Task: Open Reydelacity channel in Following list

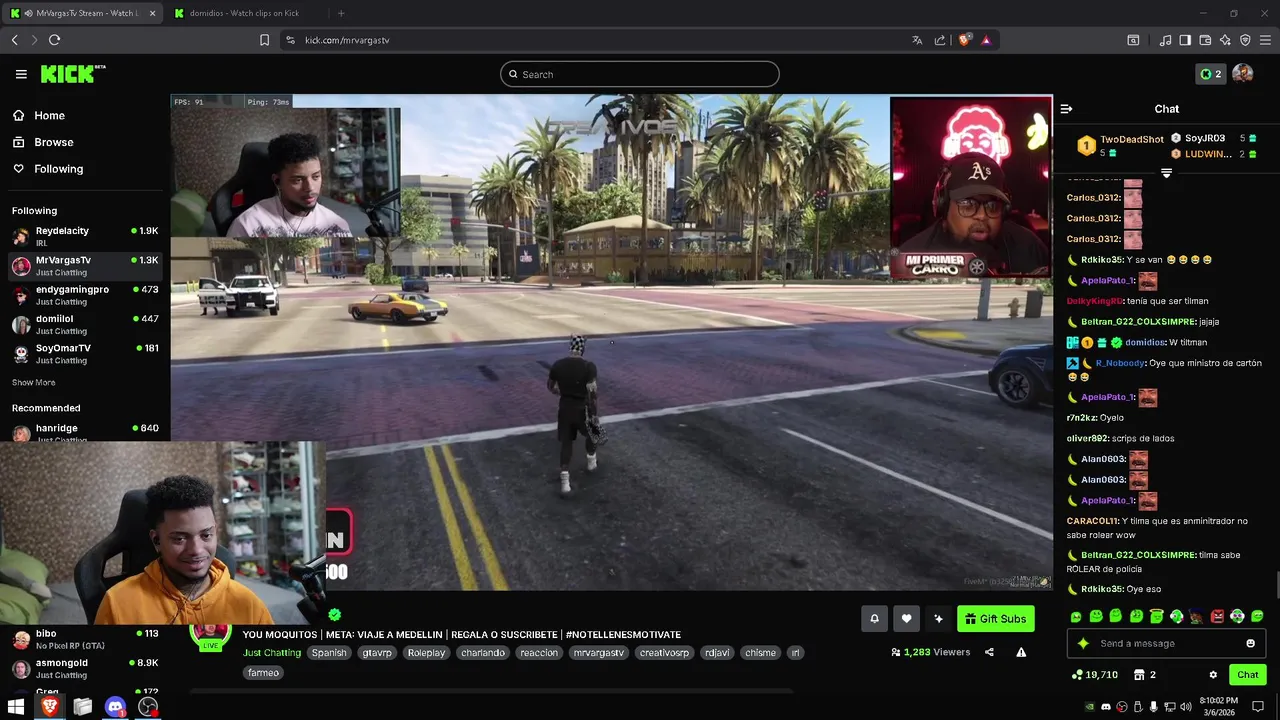Action: (x=85, y=236)
